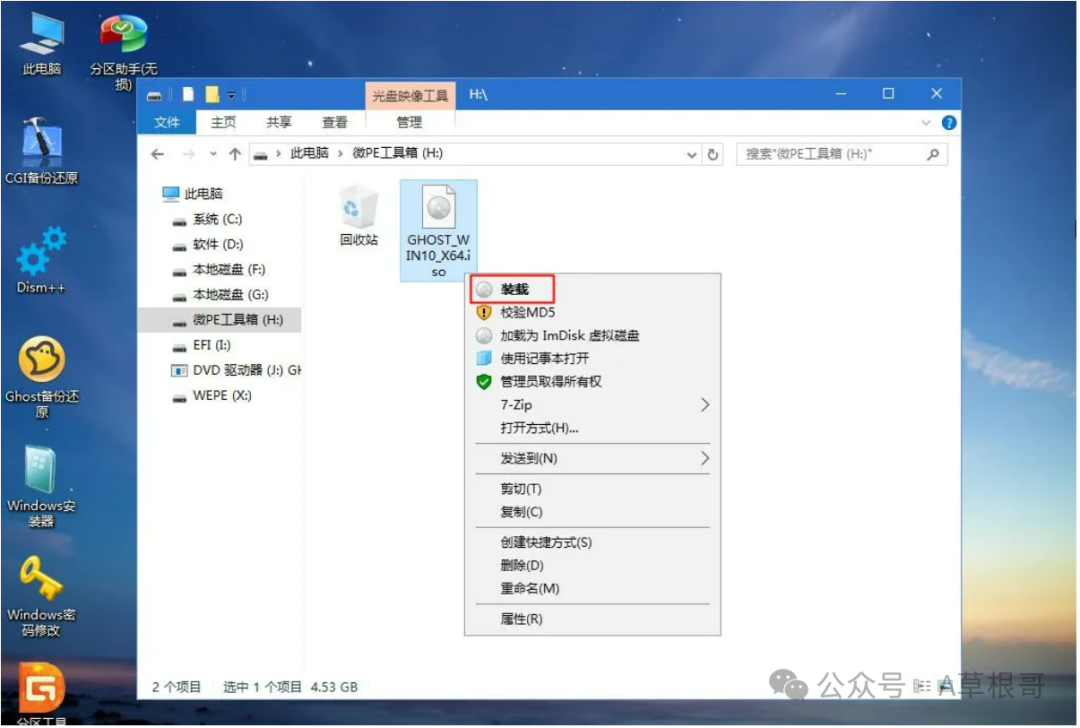Select 光盘映像工具 contextual tab
Image resolution: width=1080 pixels, height=728 pixels.
point(410,96)
